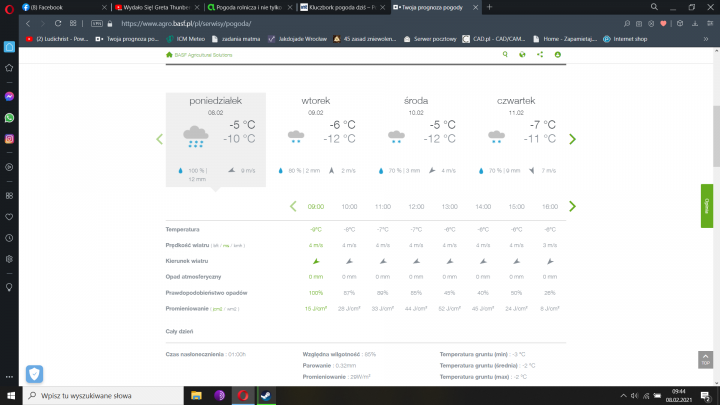Select the 16:00 hour column

550,207
